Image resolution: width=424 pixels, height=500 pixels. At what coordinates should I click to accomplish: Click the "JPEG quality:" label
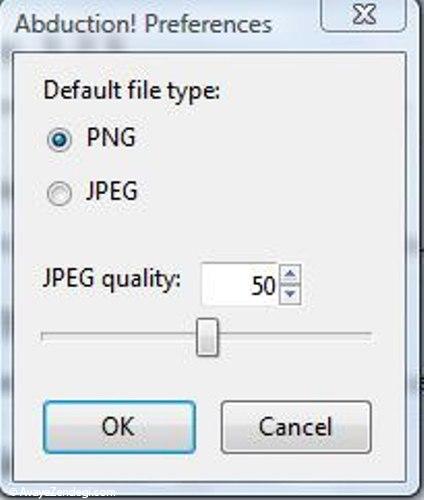click(x=112, y=279)
